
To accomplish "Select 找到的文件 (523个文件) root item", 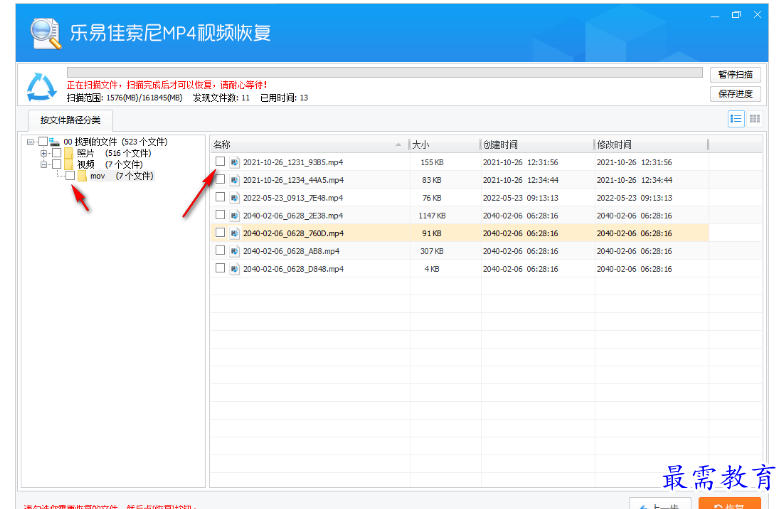I will click(116, 142).
